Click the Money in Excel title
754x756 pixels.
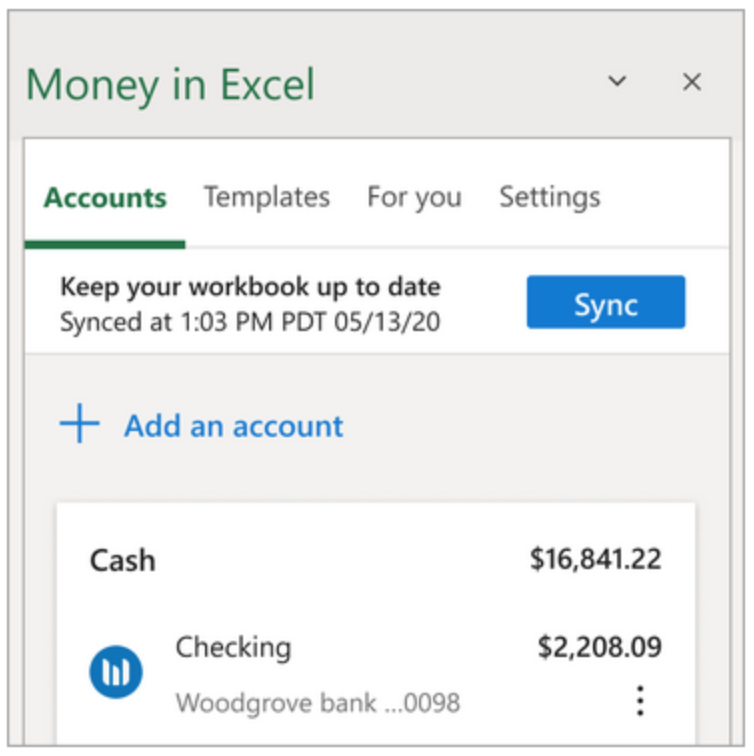point(170,85)
